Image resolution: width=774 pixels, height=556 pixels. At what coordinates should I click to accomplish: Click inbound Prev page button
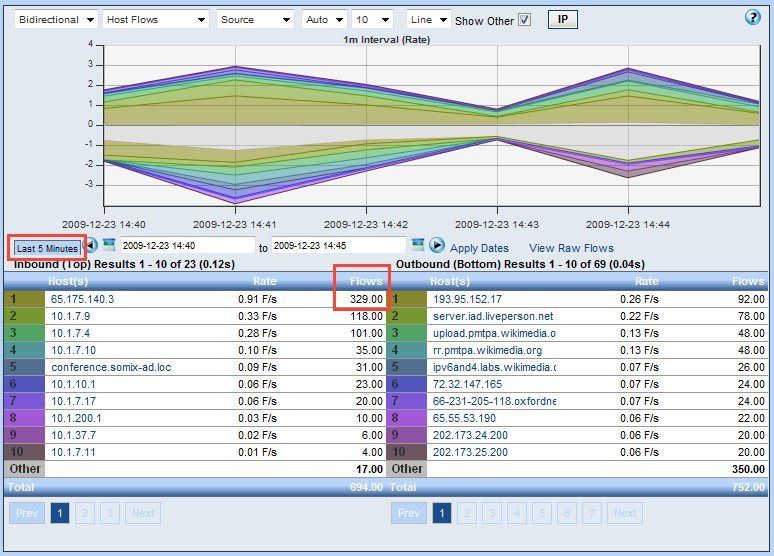click(x=27, y=513)
